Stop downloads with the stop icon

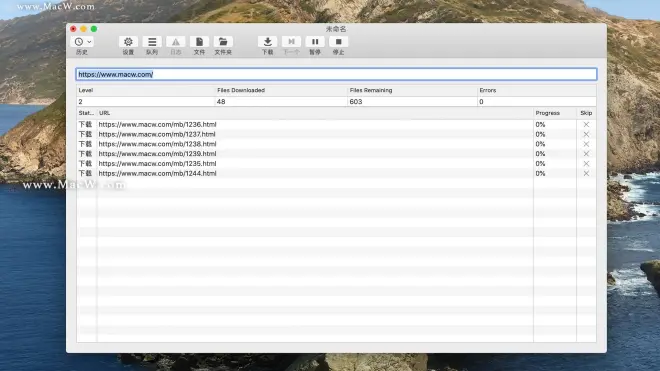point(338,42)
